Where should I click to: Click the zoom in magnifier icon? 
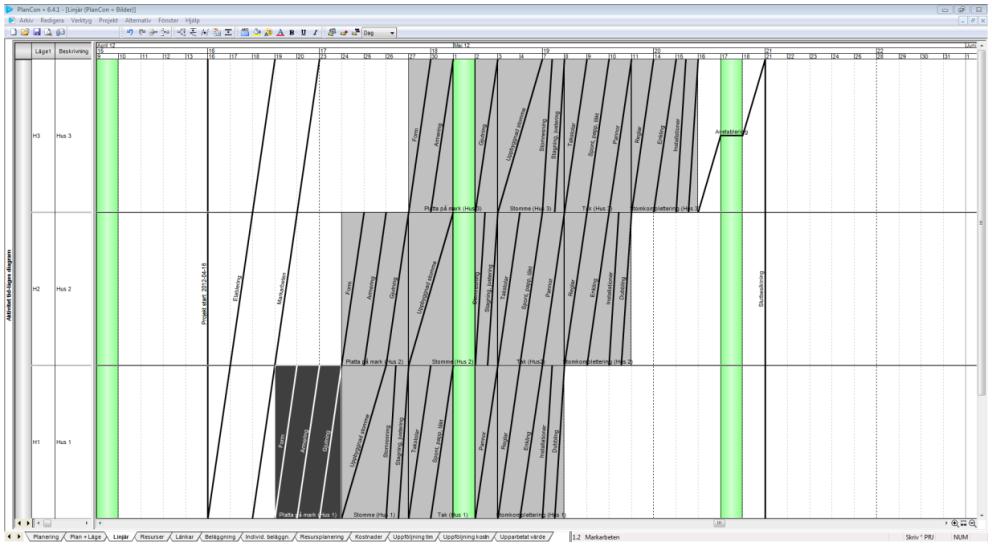click(x=955, y=523)
